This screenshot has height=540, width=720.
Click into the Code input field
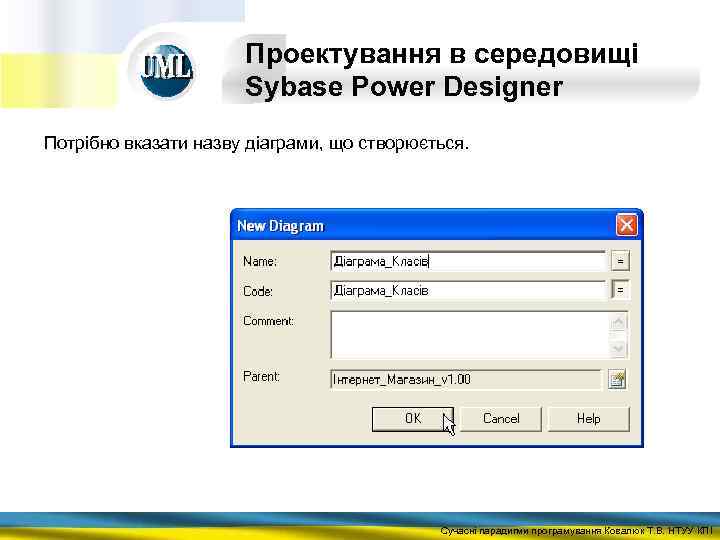[x=468, y=291]
